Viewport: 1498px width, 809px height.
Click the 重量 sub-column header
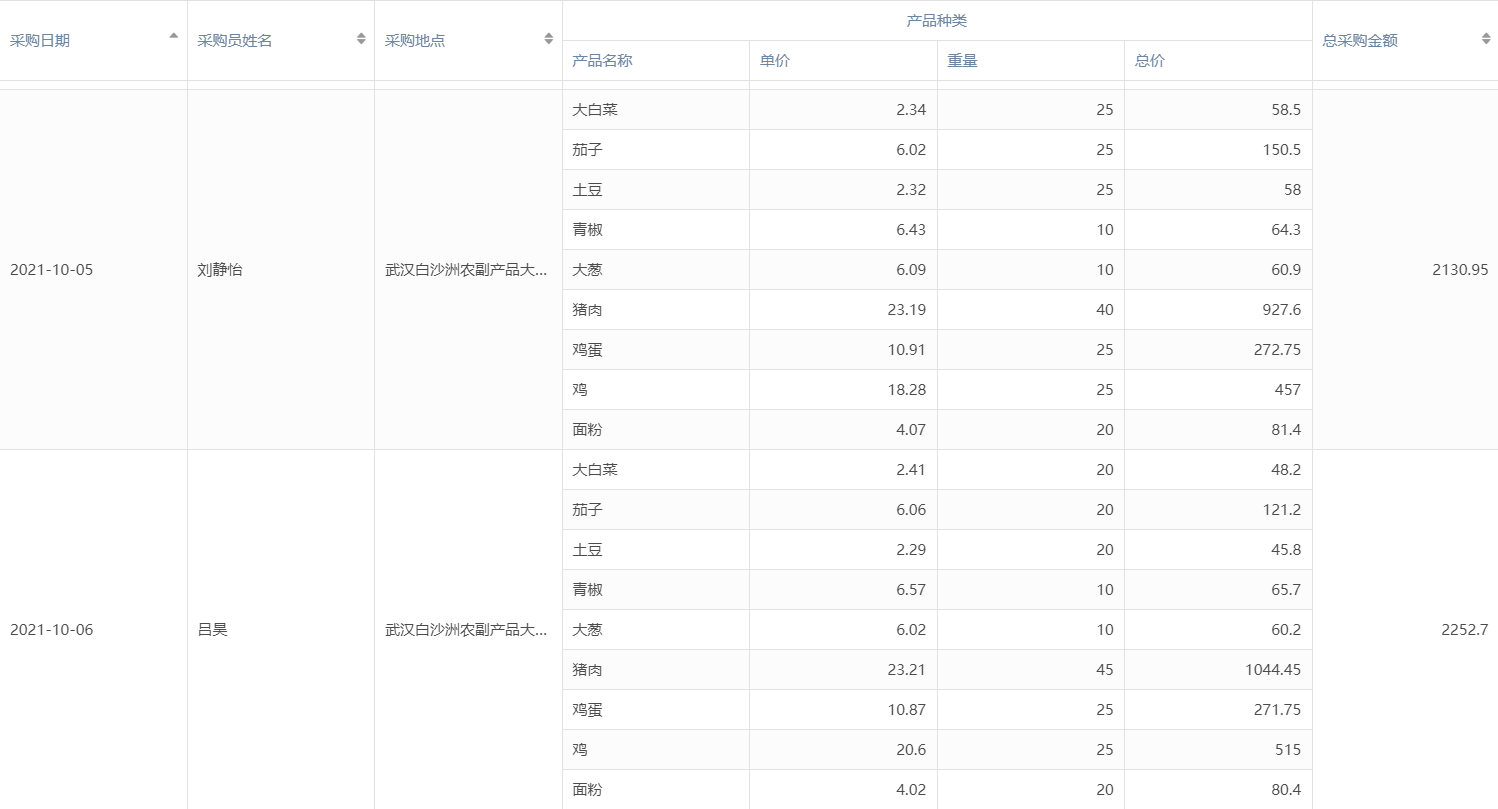(962, 61)
